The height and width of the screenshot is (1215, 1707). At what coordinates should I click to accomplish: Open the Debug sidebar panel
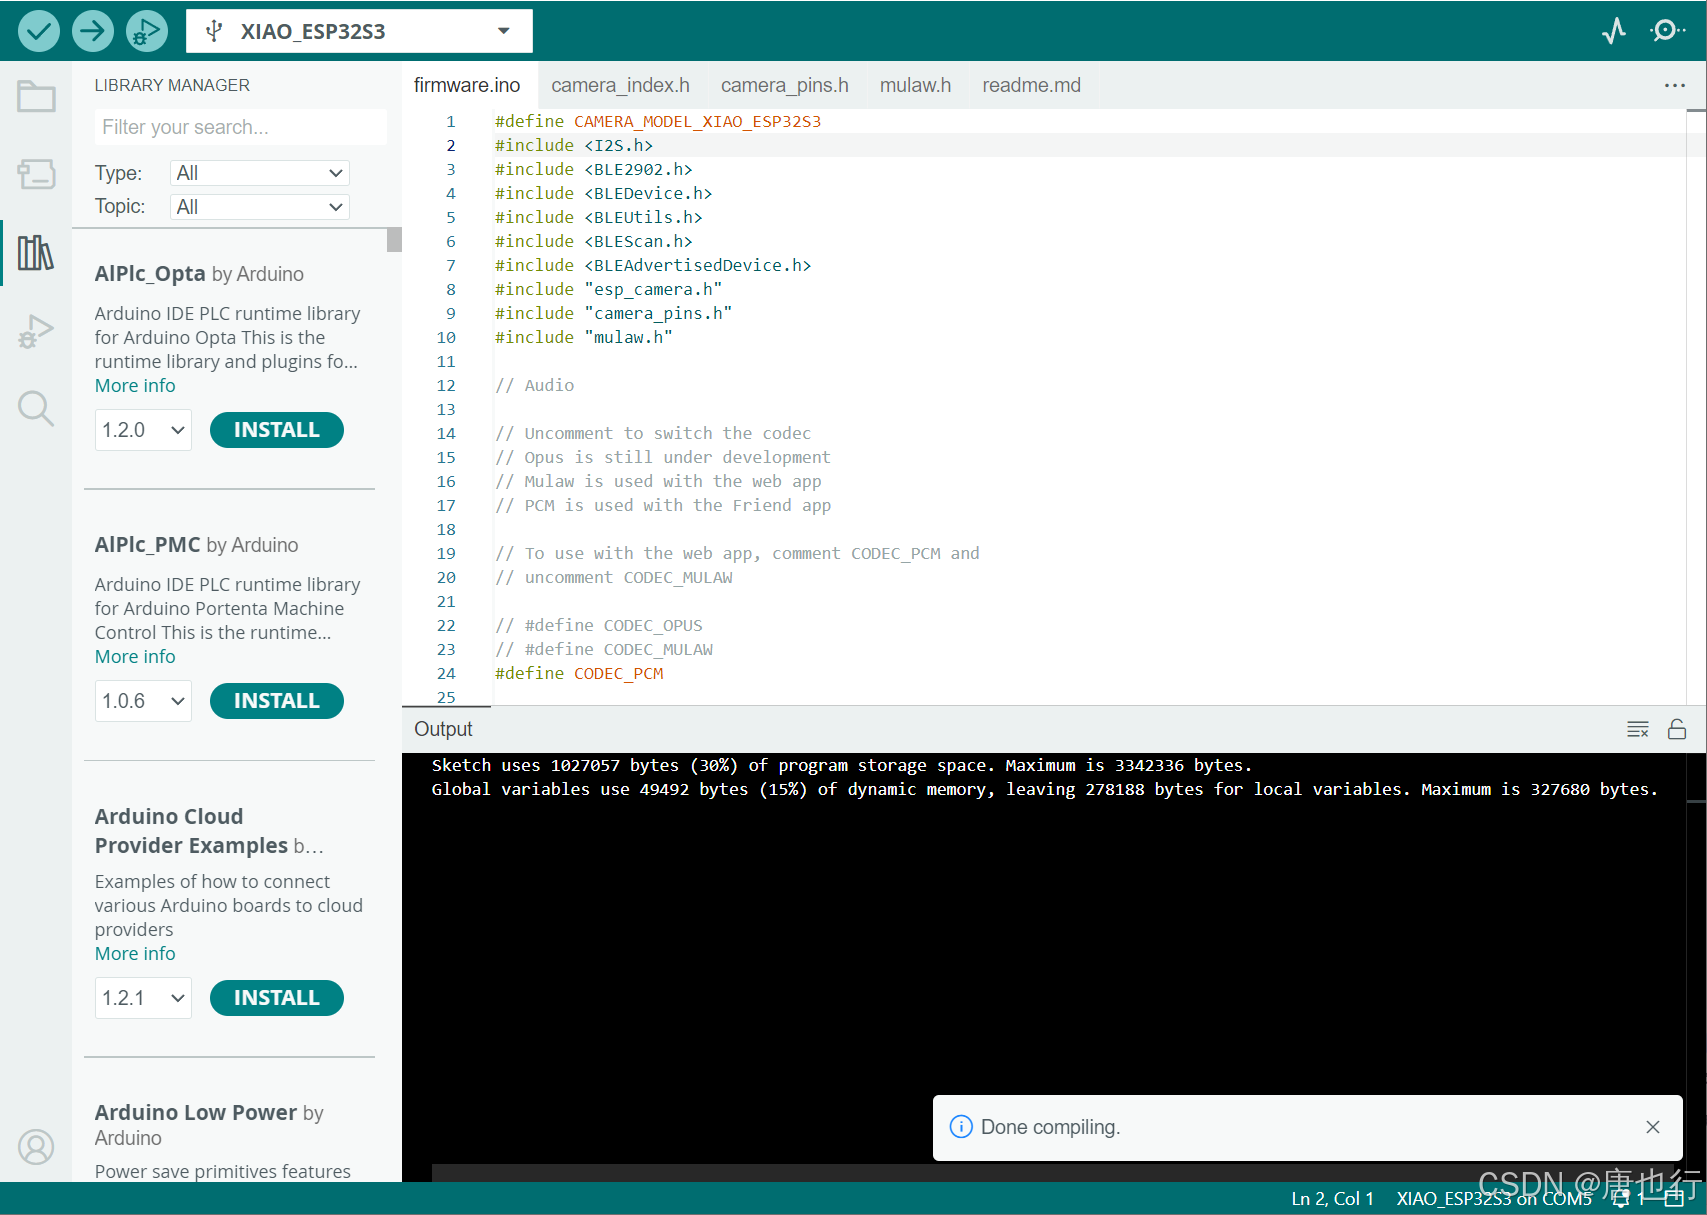point(36,331)
